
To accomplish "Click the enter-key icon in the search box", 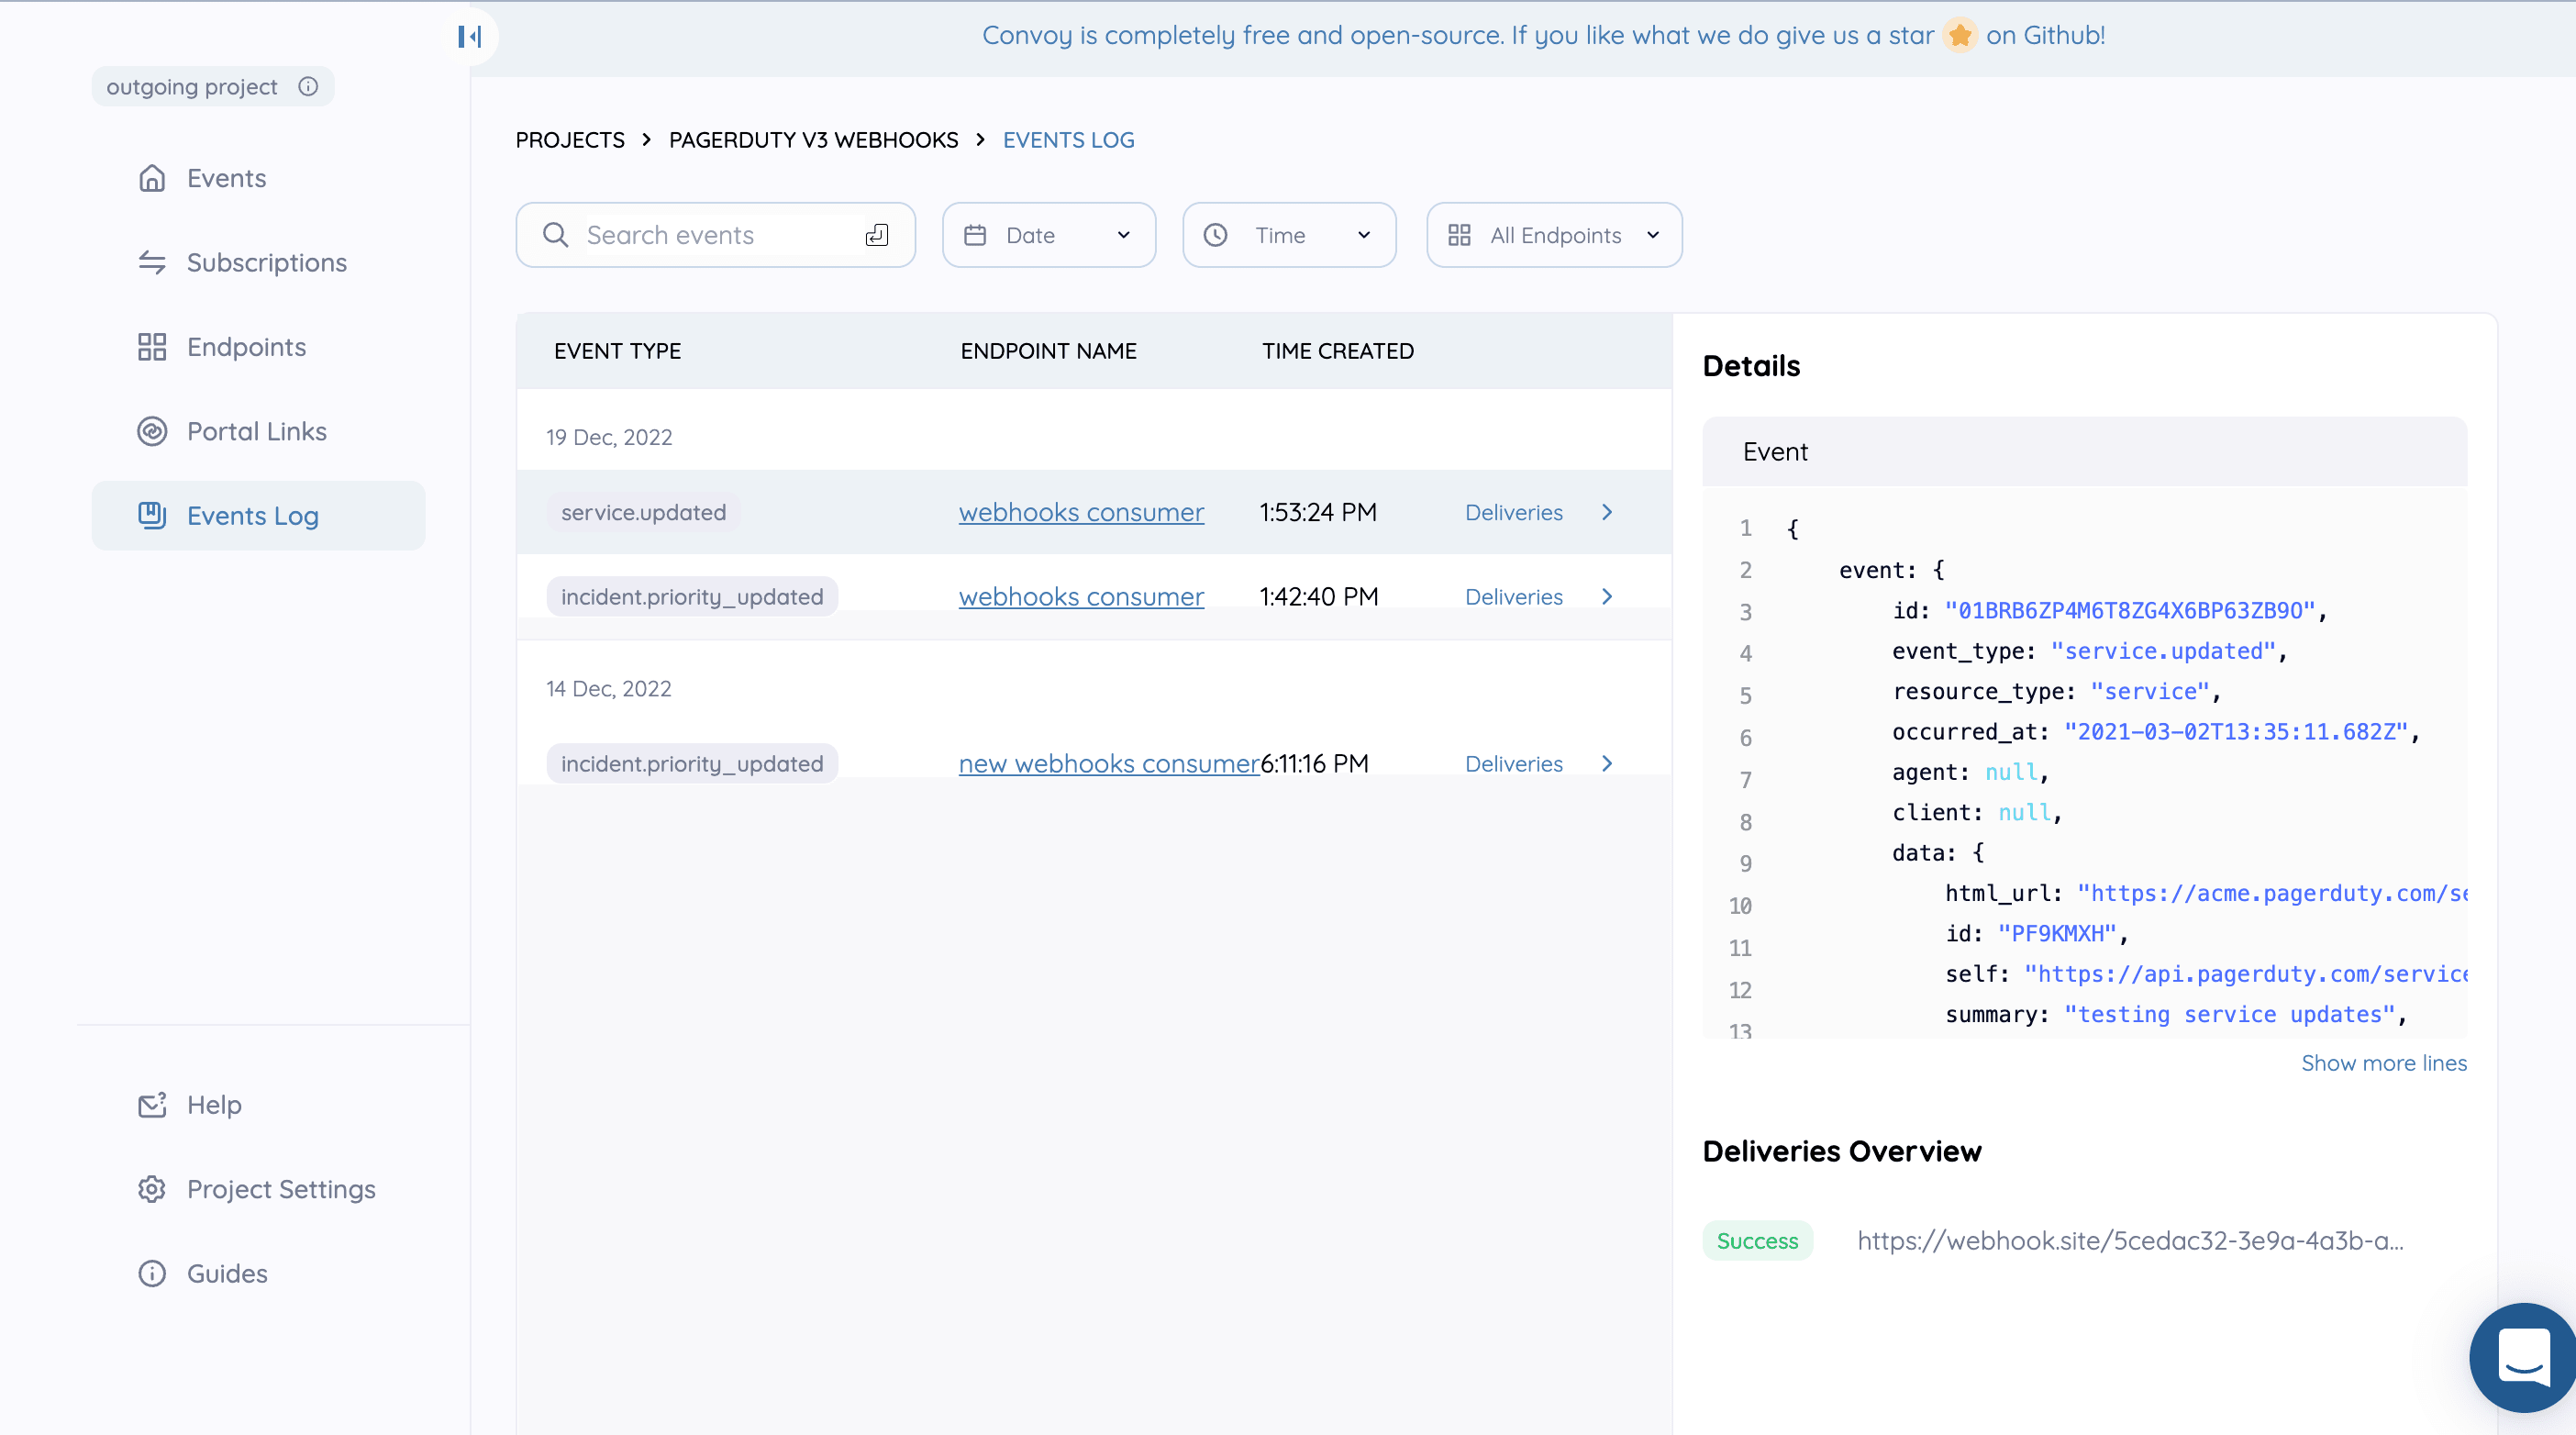I will (877, 235).
